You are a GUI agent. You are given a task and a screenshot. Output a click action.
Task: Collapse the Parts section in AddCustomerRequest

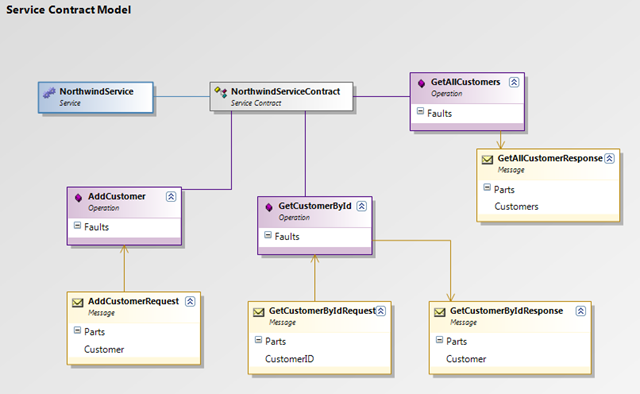click(x=77, y=330)
